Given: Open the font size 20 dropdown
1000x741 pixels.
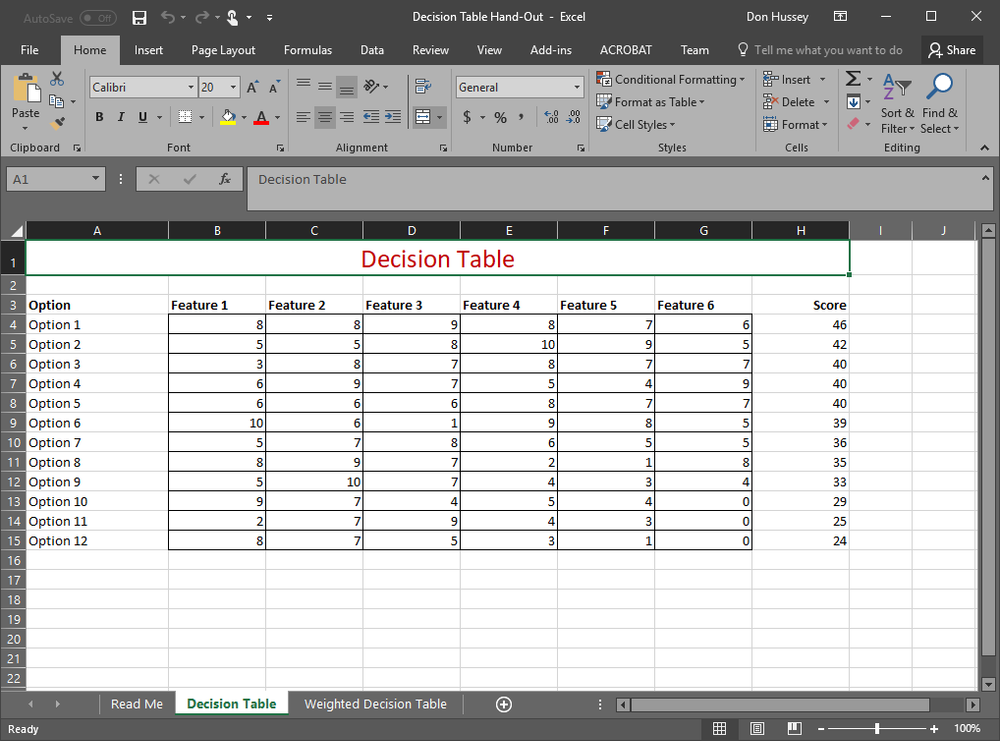Looking at the screenshot, I should 233,87.
